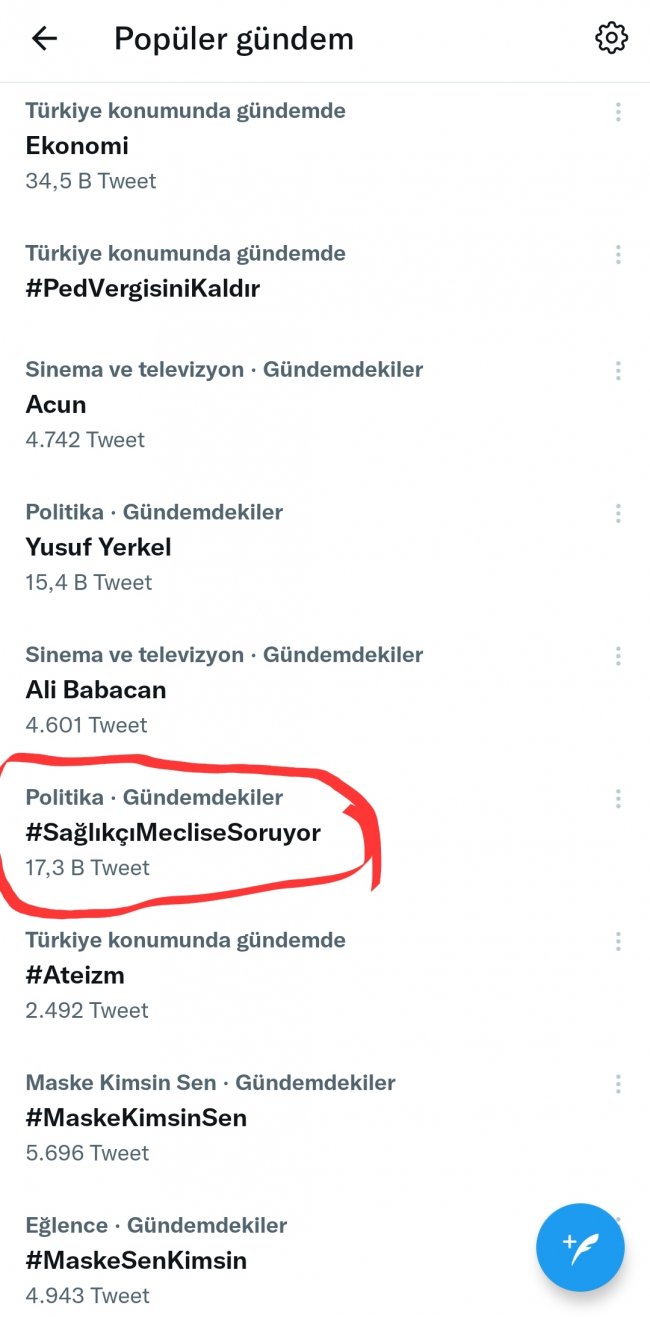
Task: Open more options for #Ateizm trend
Action: coord(618,942)
